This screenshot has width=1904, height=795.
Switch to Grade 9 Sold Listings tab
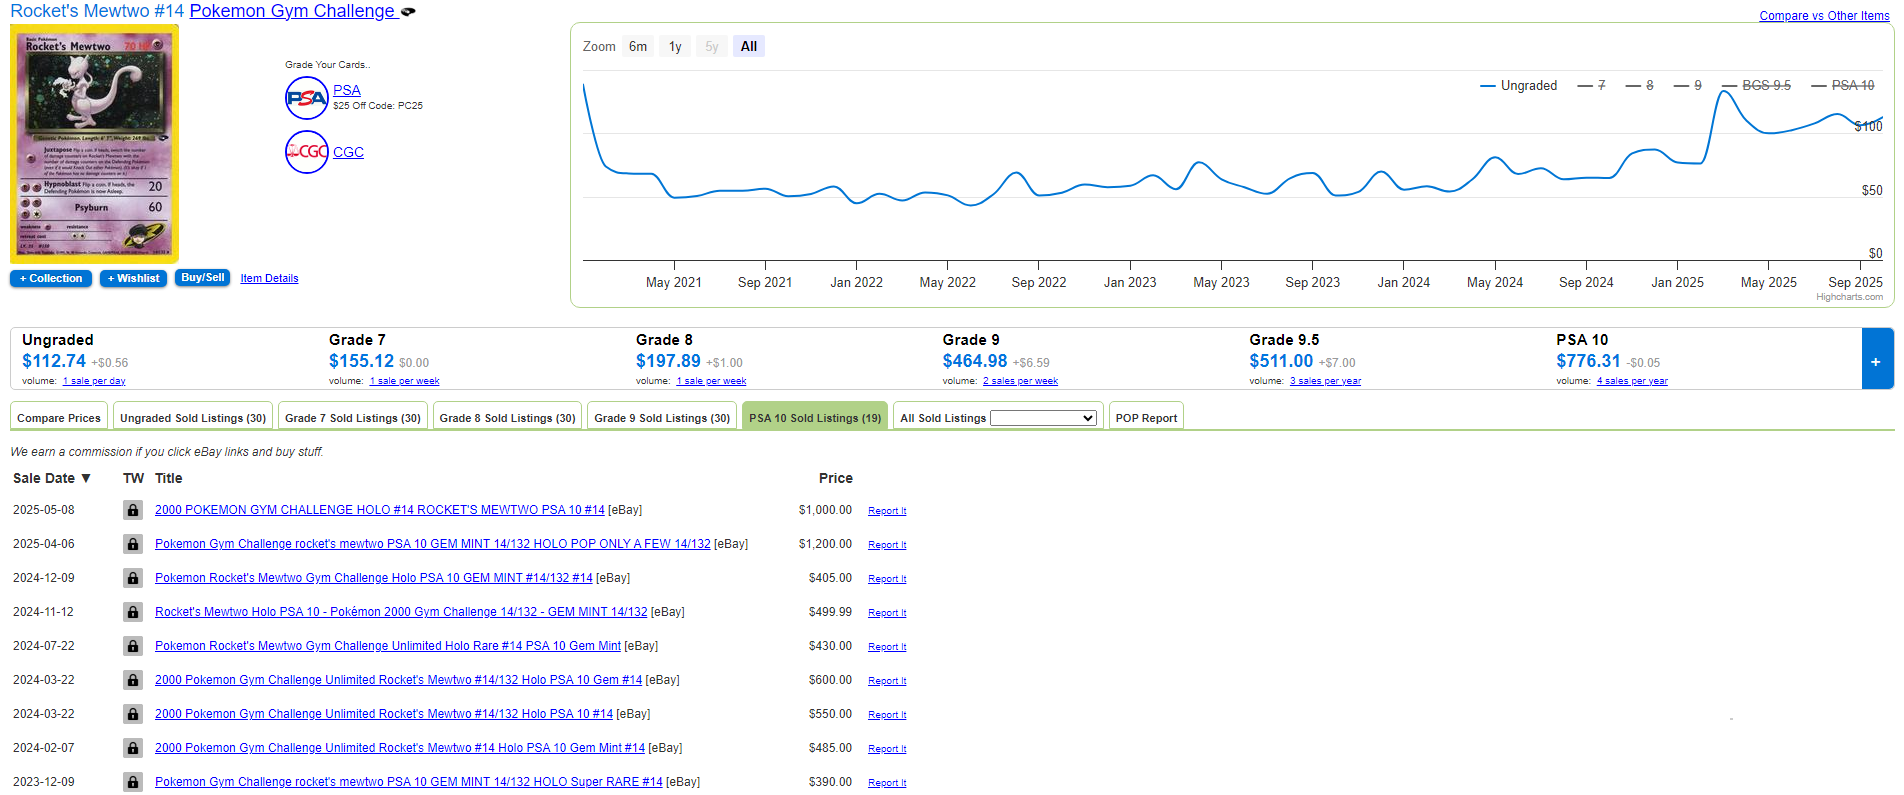662,418
